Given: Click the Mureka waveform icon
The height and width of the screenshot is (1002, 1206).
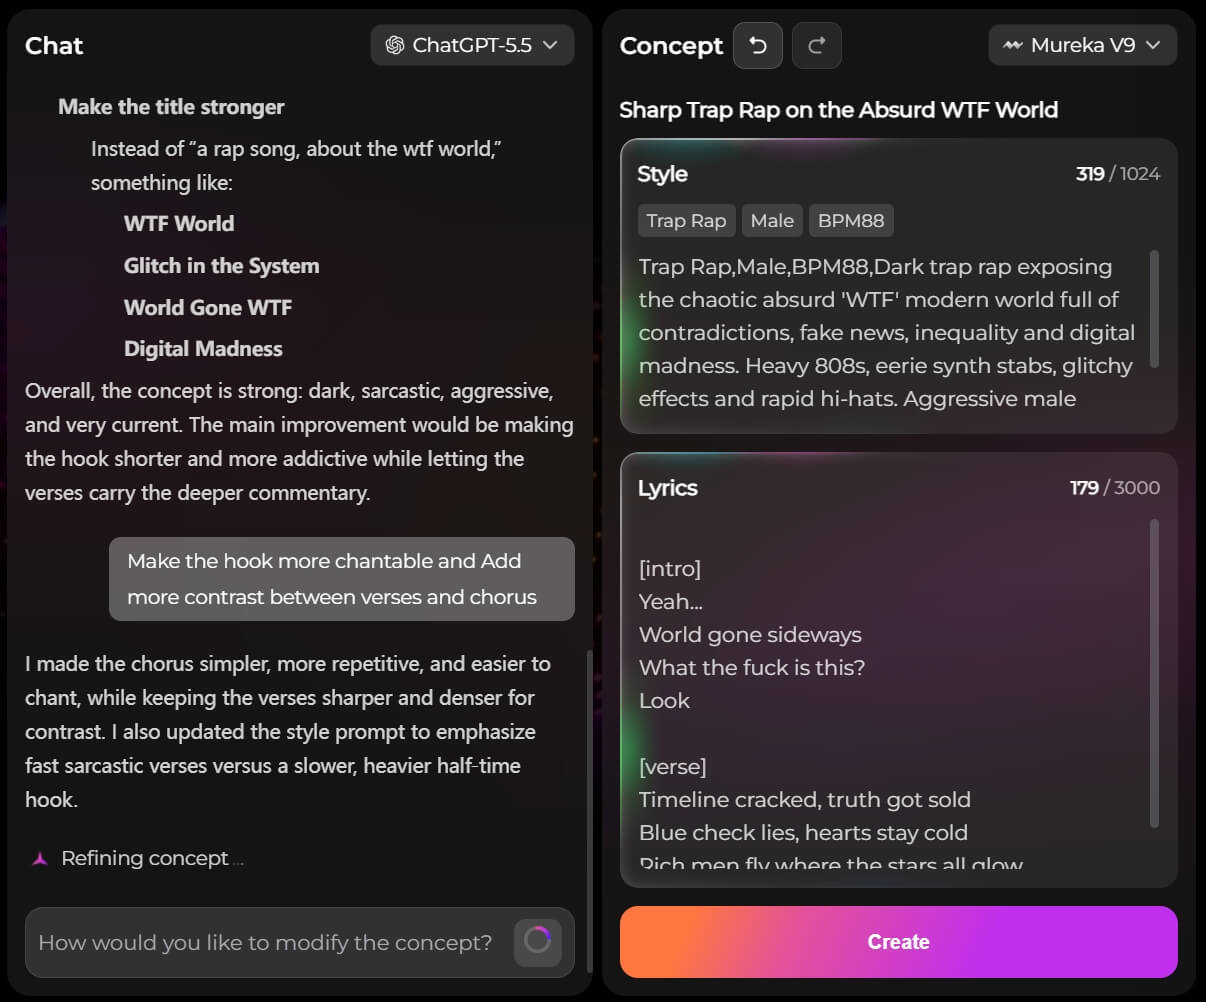Looking at the screenshot, I should [x=1013, y=45].
